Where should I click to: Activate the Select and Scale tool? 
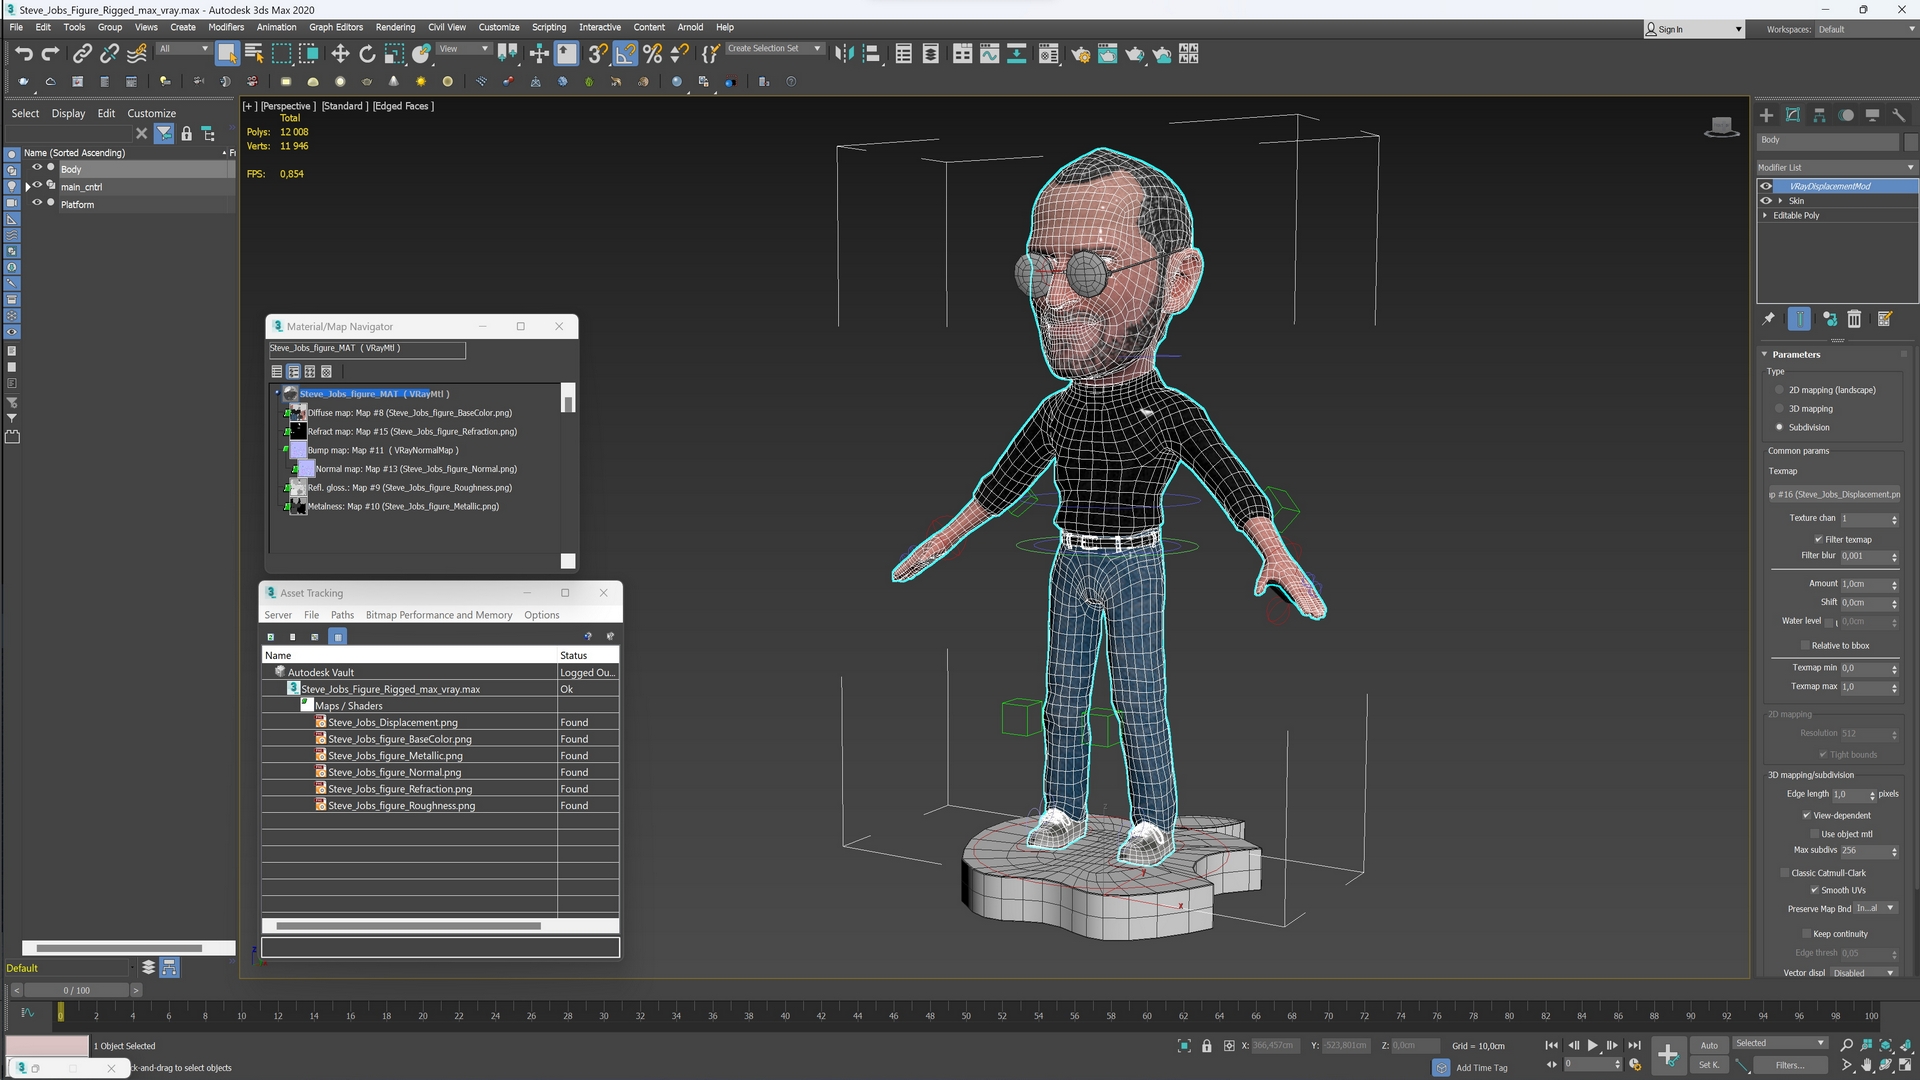394,54
